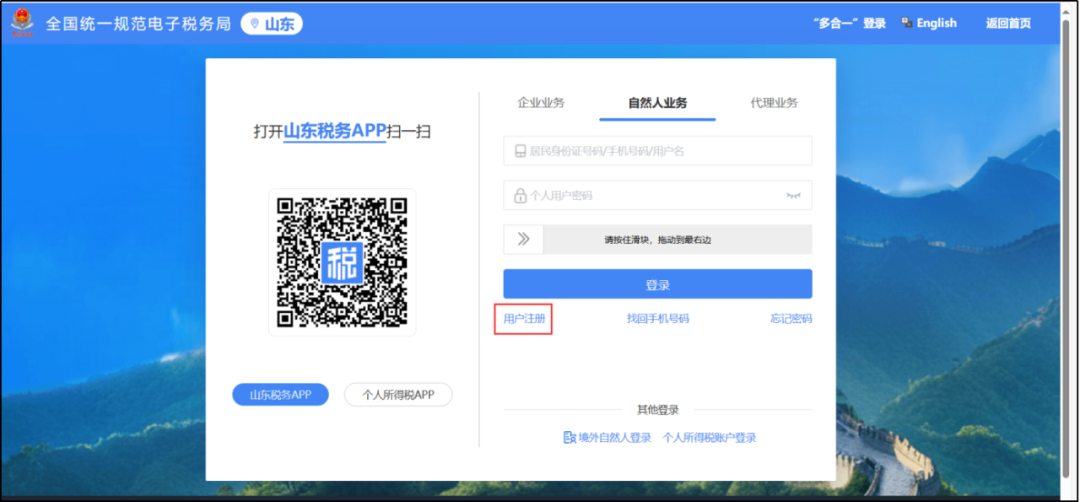The height and width of the screenshot is (502, 1080).
Task: Click the 找回手机号码 link
Action: (658, 319)
